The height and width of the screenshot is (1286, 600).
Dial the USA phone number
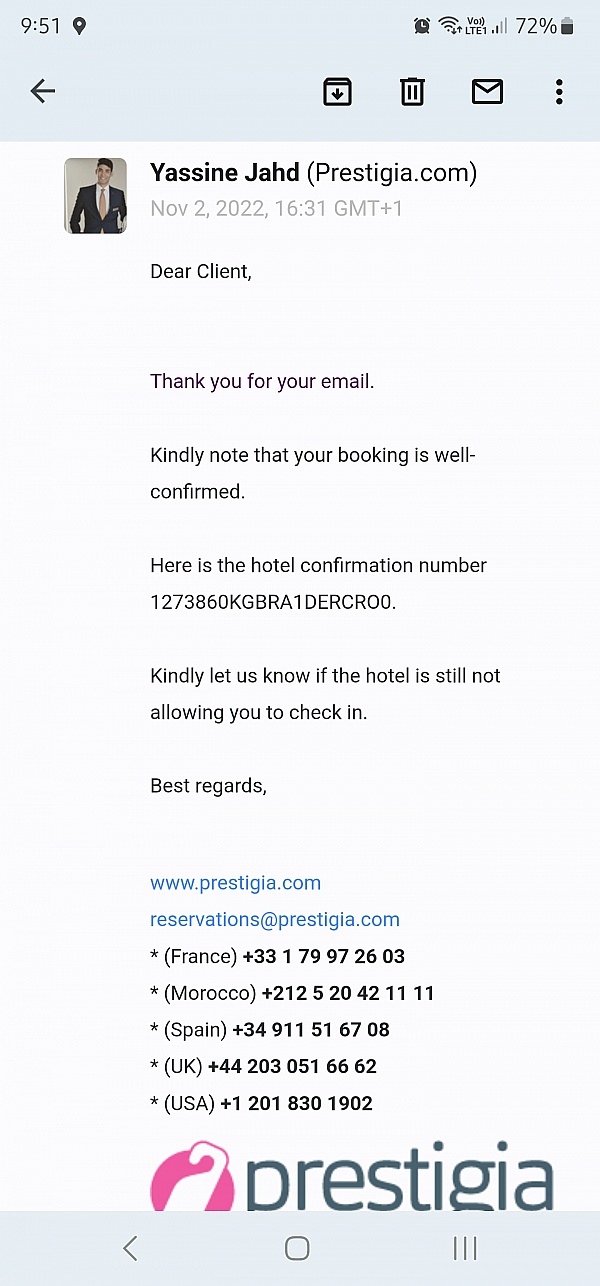[x=296, y=1104]
